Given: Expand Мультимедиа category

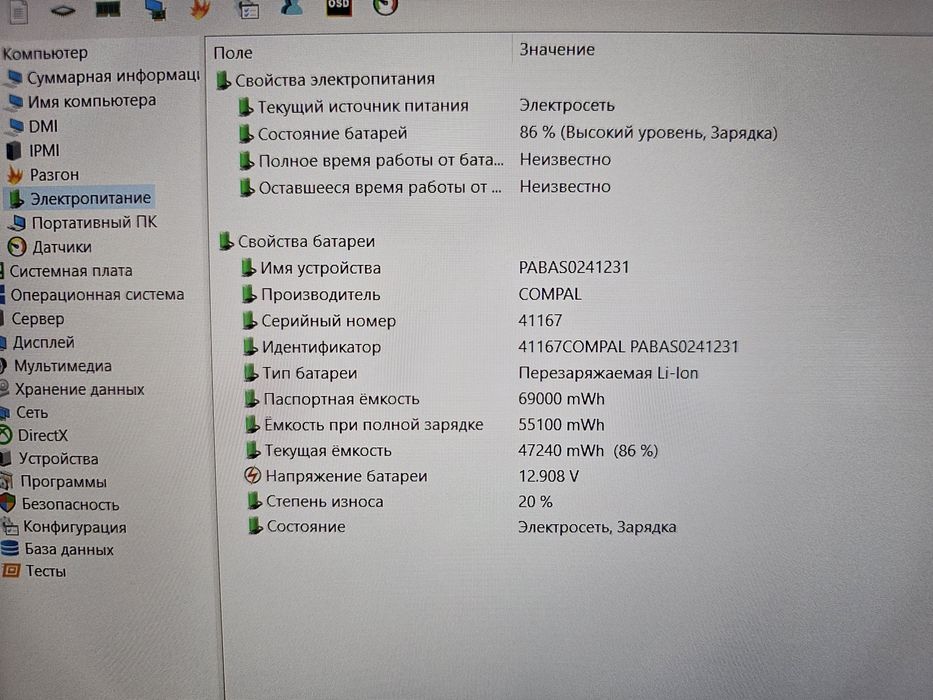Looking at the screenshot, I should pos(56,366).
